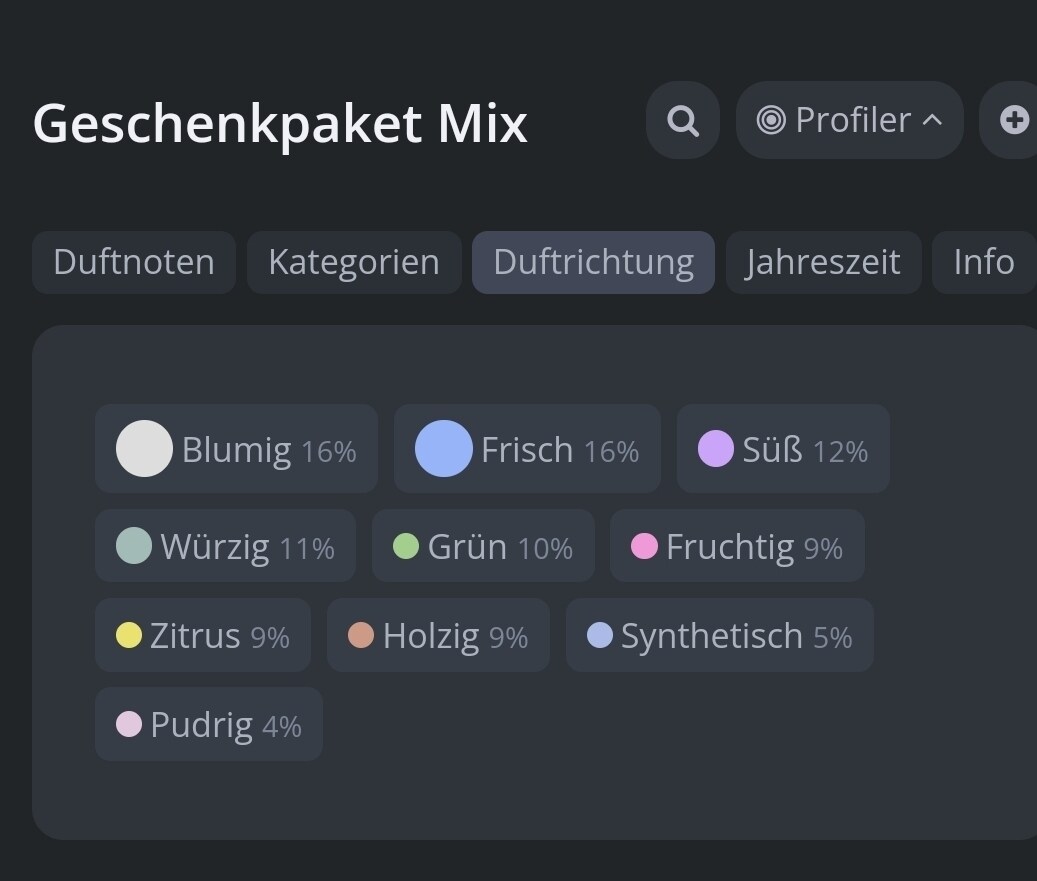Screen dimensions: 1037x881
Task: Click the Geschenkpaket Mix heading
Action: (x=280, y=124)
